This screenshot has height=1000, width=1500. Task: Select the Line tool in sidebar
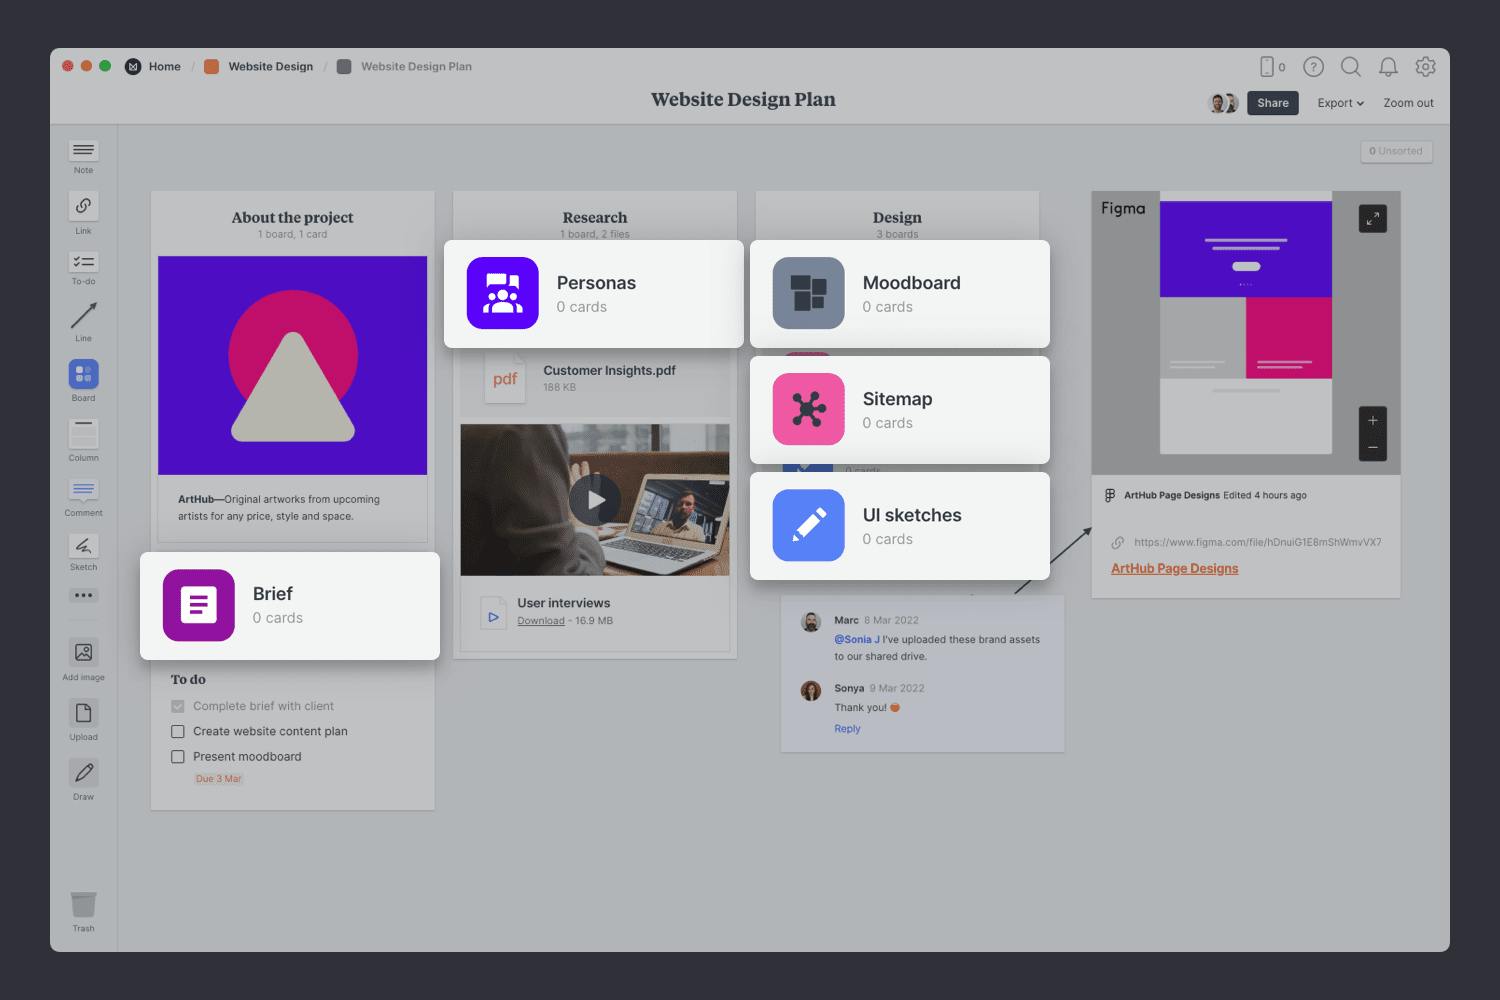tap(83, 316)
